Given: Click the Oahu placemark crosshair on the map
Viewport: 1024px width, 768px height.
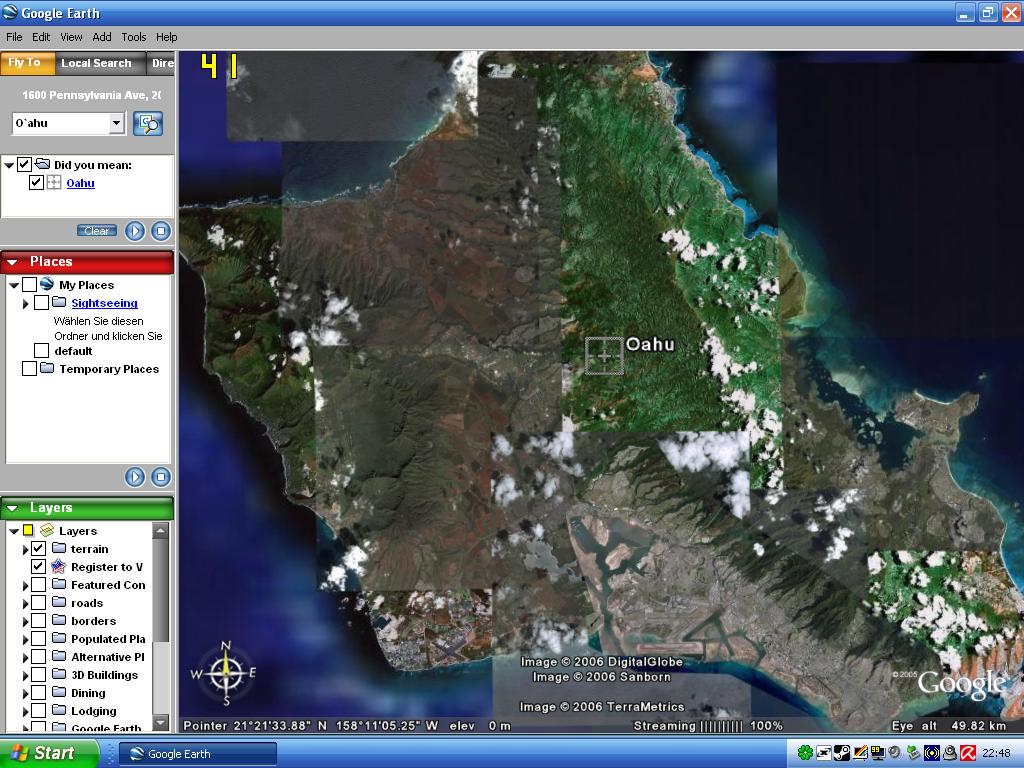Looking at the screenshot, I should coord(604,356).
